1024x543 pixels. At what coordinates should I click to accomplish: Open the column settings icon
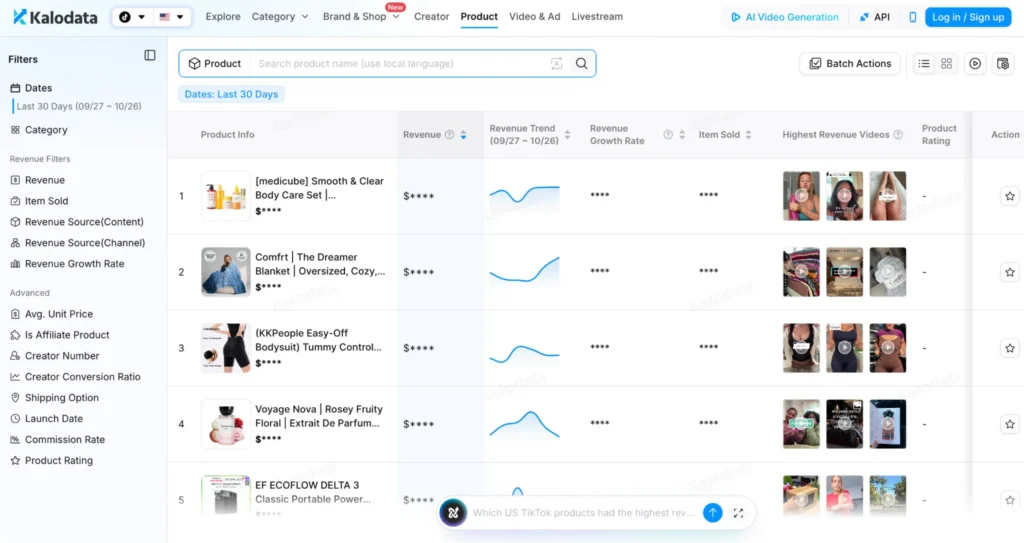point(1003,63)
